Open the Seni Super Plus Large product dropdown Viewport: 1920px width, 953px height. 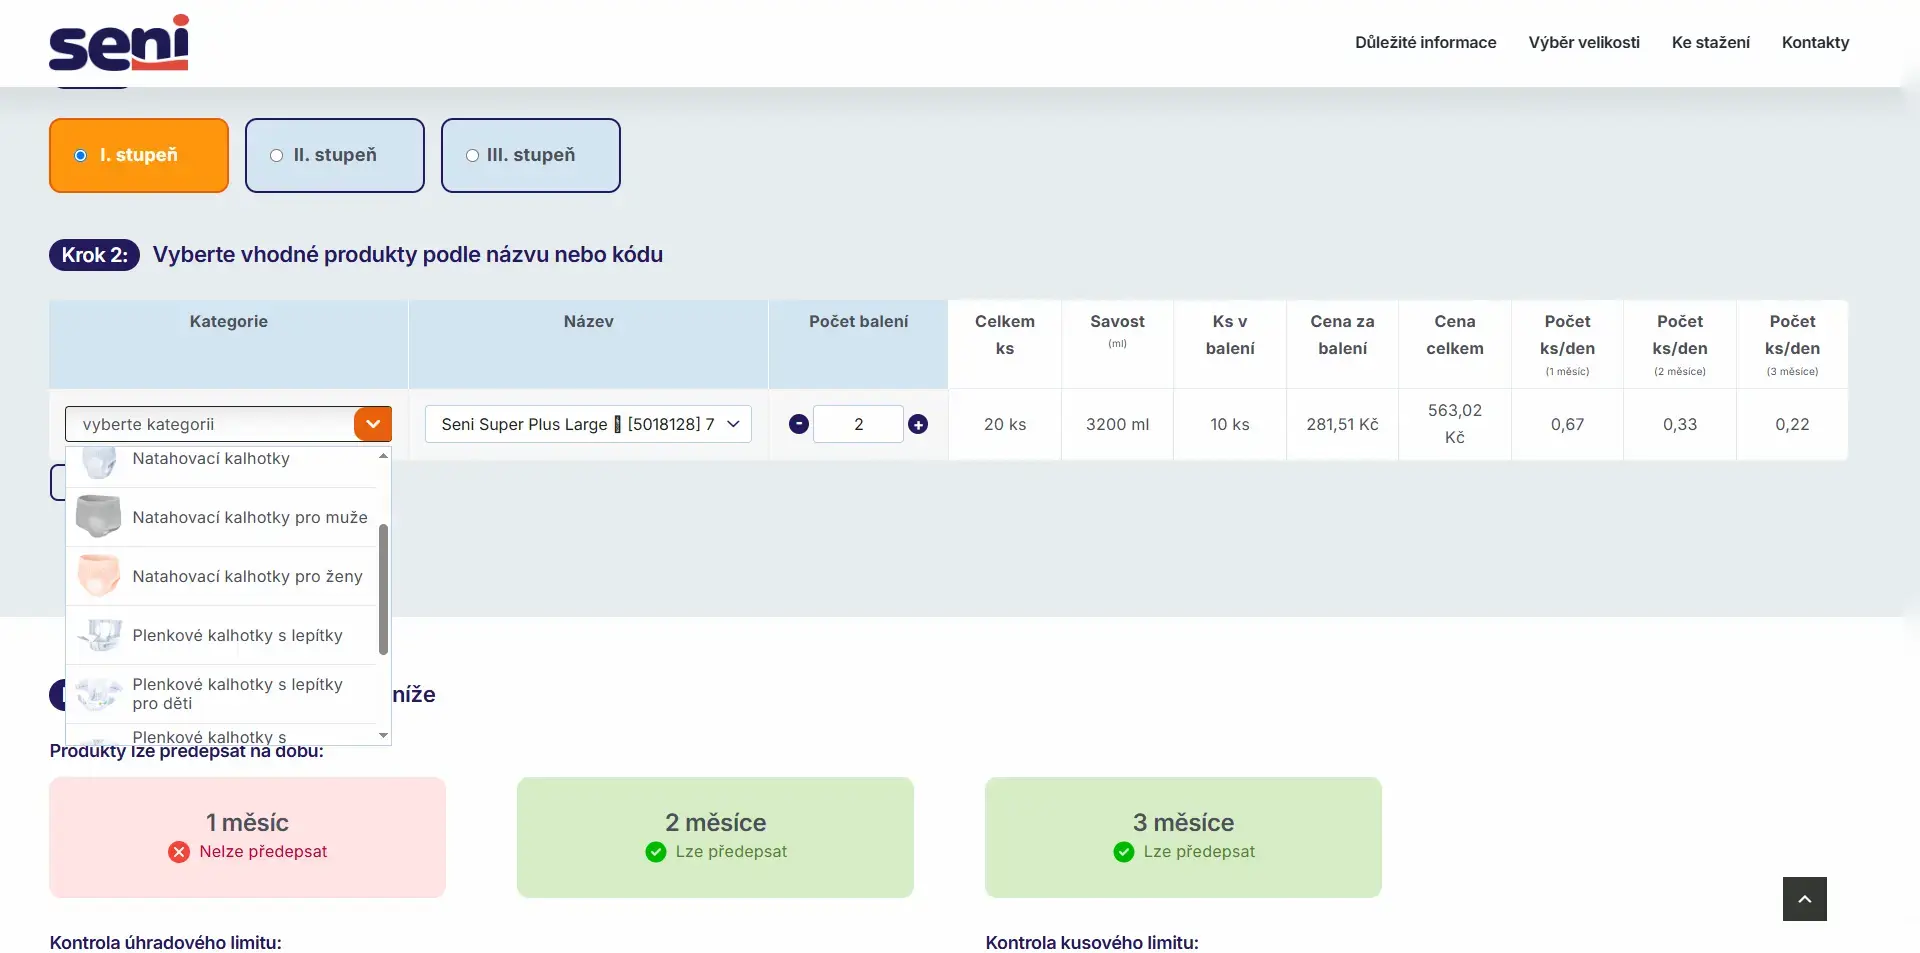588,424
